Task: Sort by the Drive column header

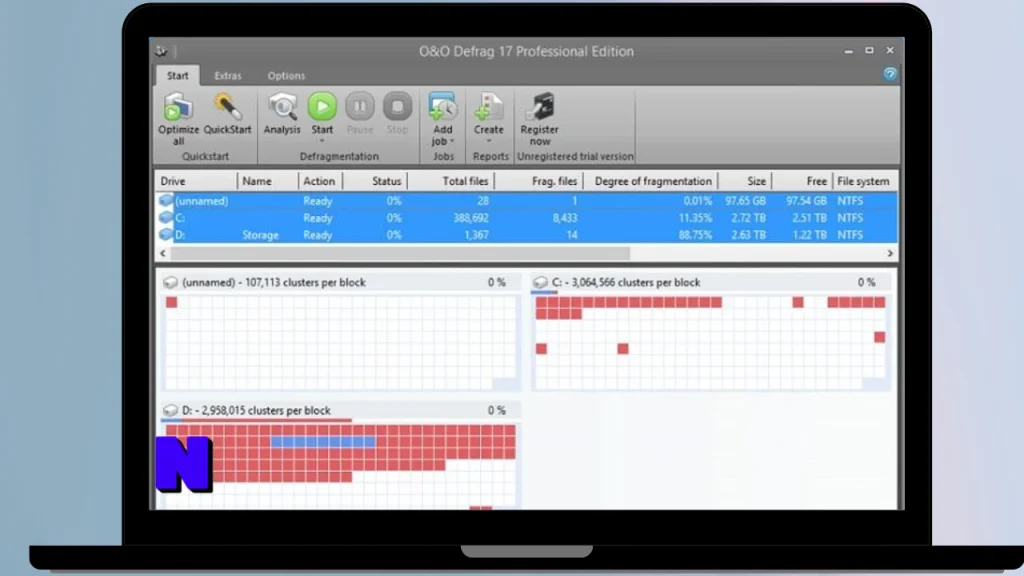Action: pyautogui.click(x=197, y=181)
